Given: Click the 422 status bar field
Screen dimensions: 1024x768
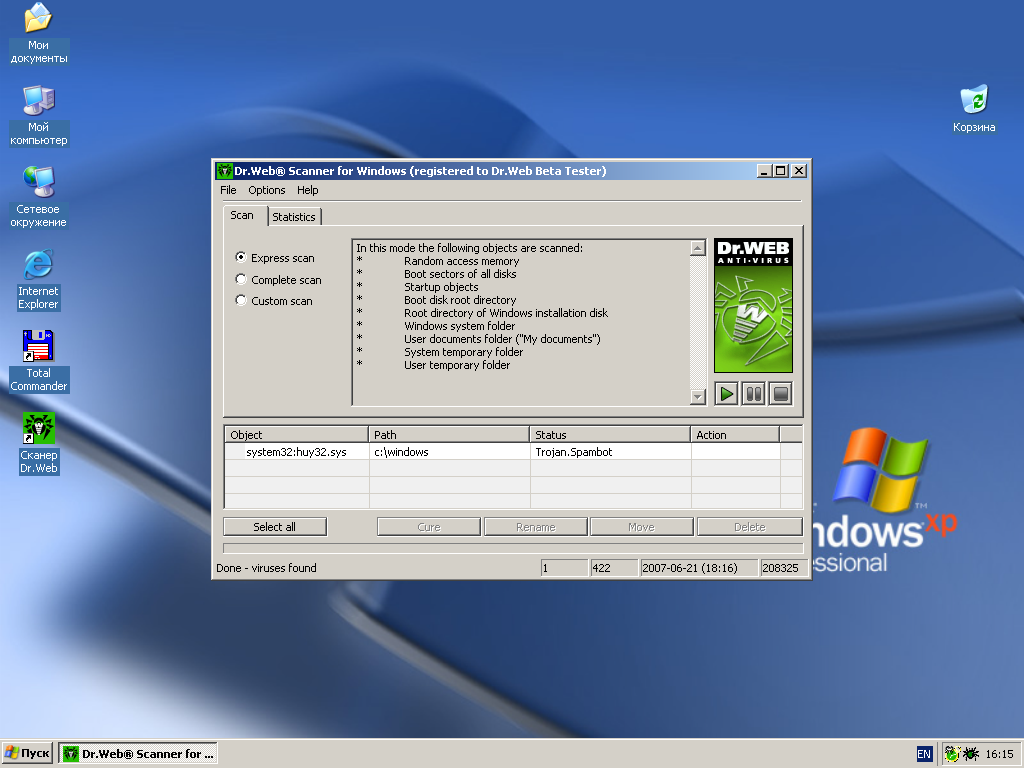Looking at the screenshot, I should click(614, 568).
